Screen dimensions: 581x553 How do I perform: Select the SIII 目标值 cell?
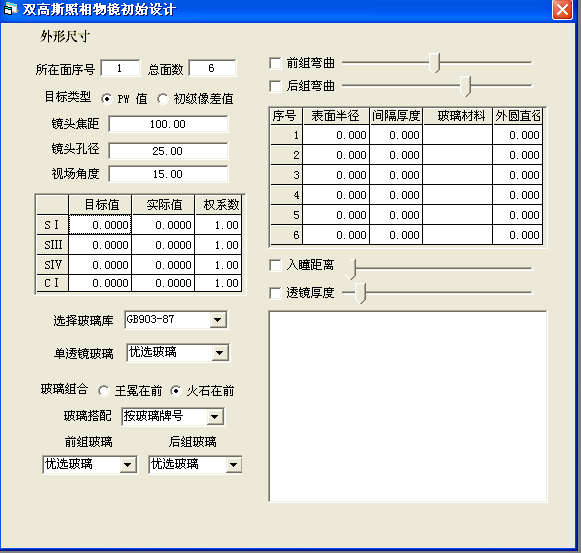pos(100,245)
